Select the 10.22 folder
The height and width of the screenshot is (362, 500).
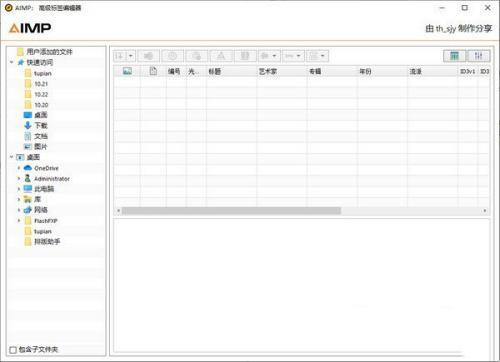click(x=41, y=95)
